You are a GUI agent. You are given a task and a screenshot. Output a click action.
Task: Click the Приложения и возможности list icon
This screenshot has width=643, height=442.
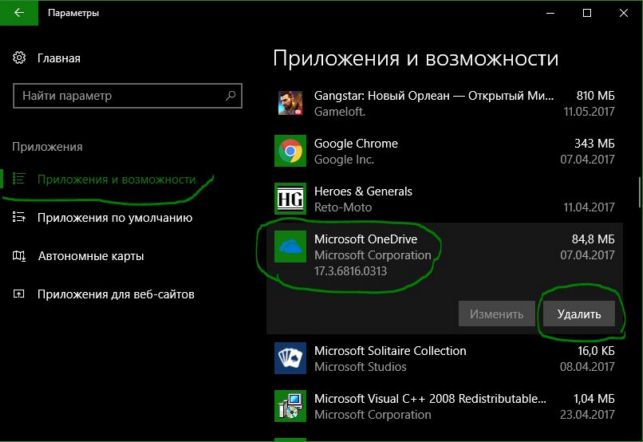(x=19, y=179)
